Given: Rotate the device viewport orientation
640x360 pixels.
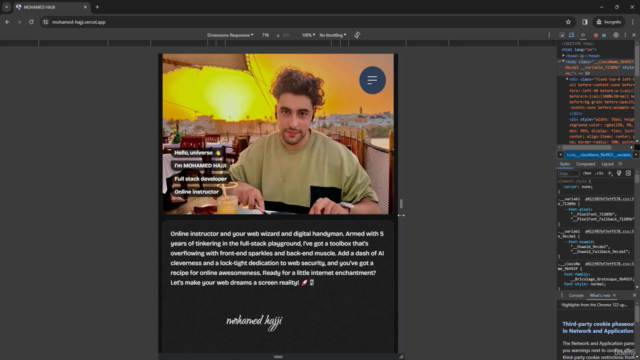Looking at the screenshot, I should [357, 35].
